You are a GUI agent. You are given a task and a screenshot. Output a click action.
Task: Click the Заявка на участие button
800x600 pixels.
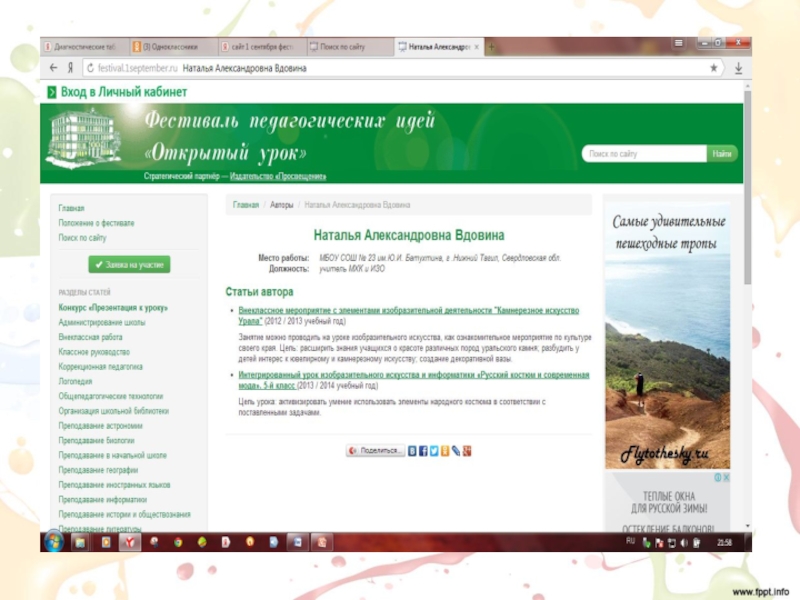point(129,265)
